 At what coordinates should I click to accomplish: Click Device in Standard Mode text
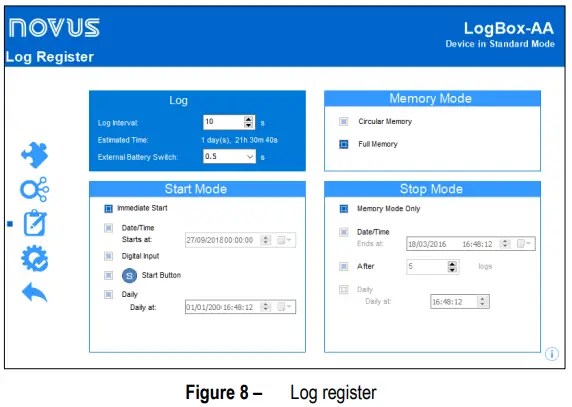(500, 44)
